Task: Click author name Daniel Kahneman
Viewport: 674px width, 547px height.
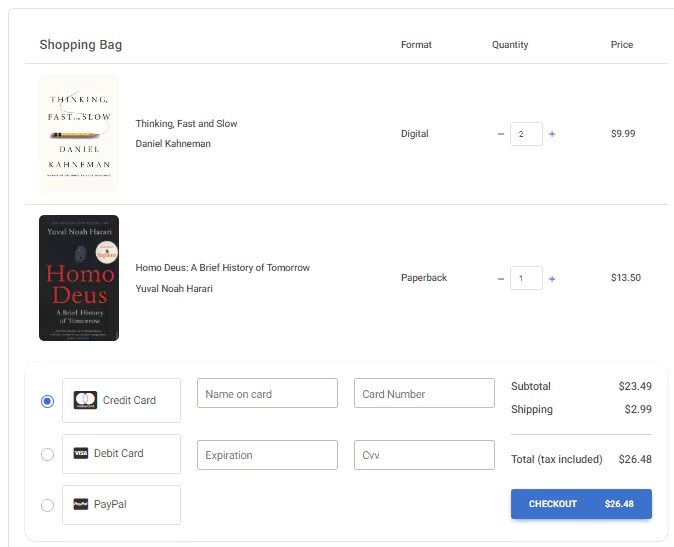Action: pyautogui.click(x=173, y=144)
